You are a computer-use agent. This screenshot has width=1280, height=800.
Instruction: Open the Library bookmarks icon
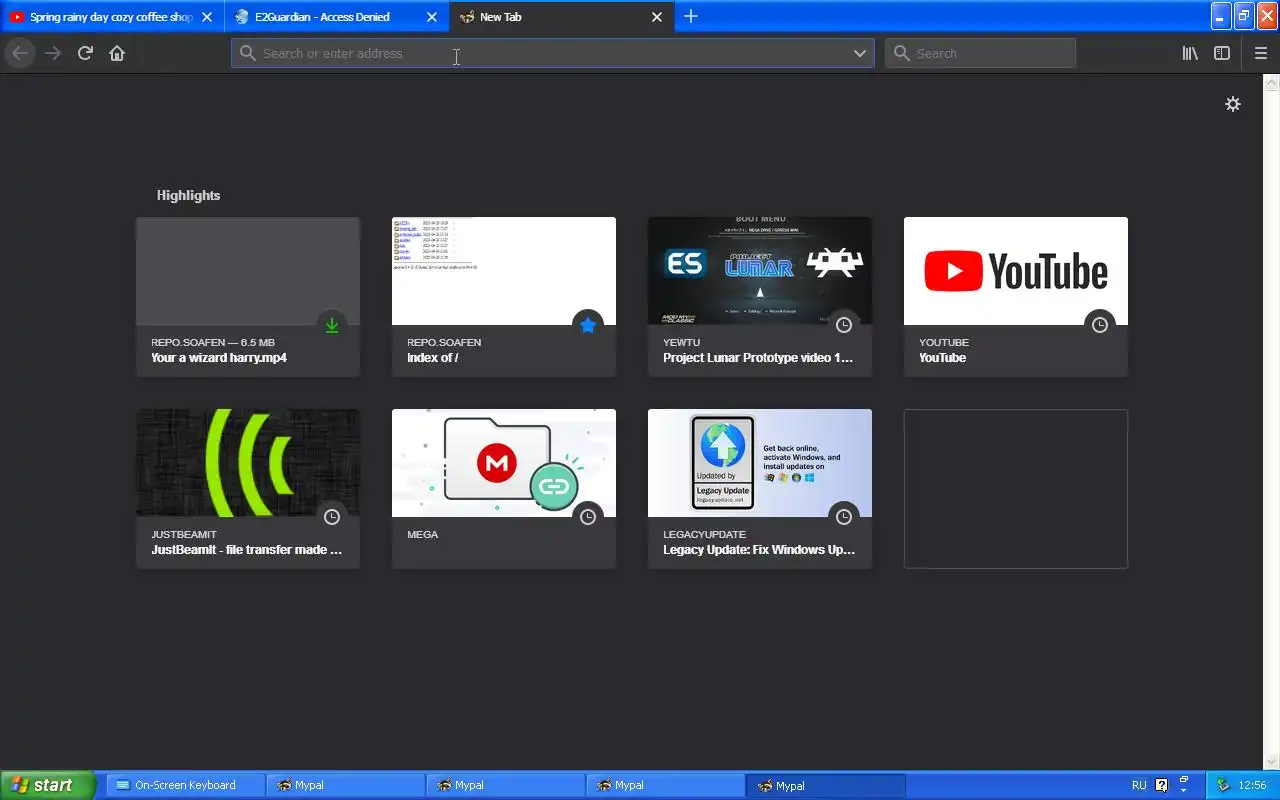click(x=1190, y=53)
